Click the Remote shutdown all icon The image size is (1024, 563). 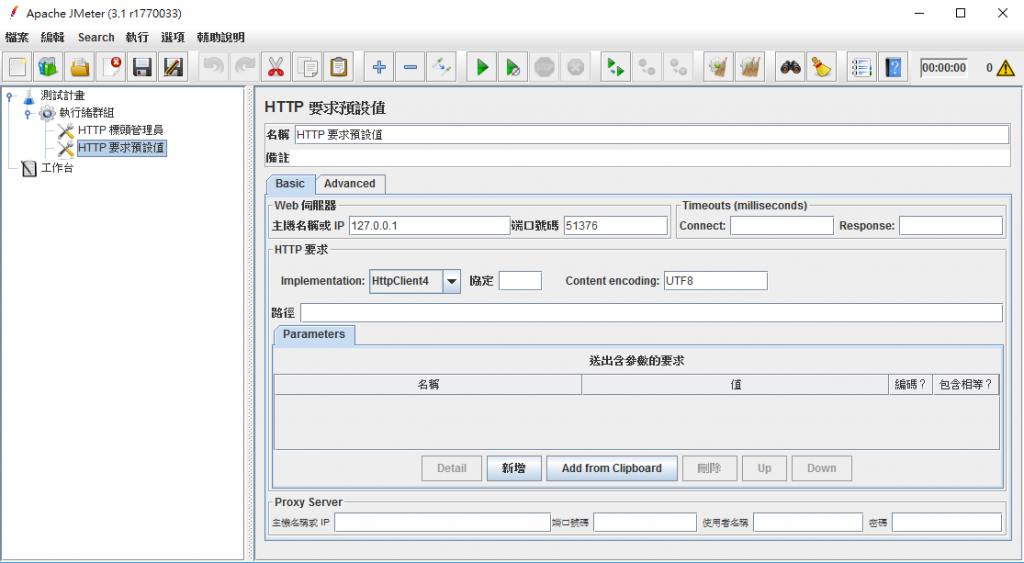tap(678, 67)
